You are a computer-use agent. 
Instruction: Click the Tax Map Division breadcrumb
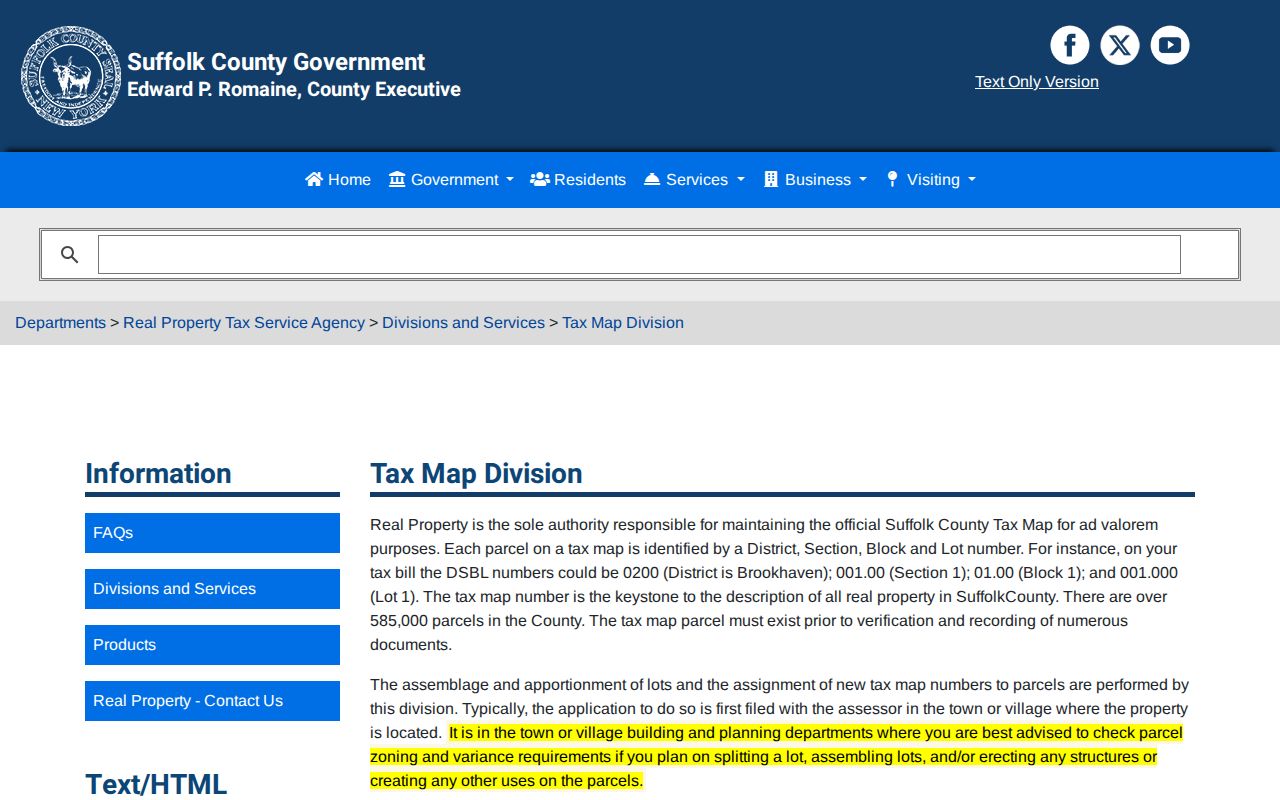(623, 323)
